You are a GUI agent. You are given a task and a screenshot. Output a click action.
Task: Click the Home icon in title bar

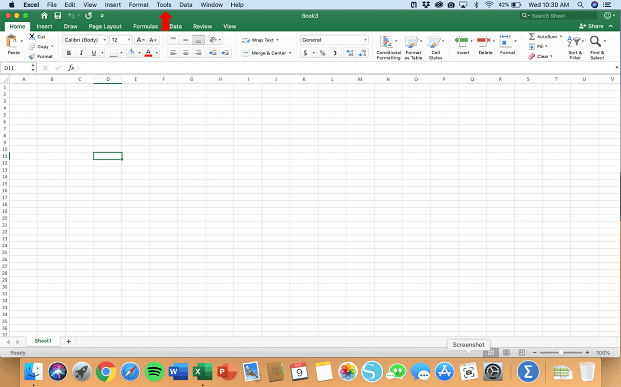44,15
